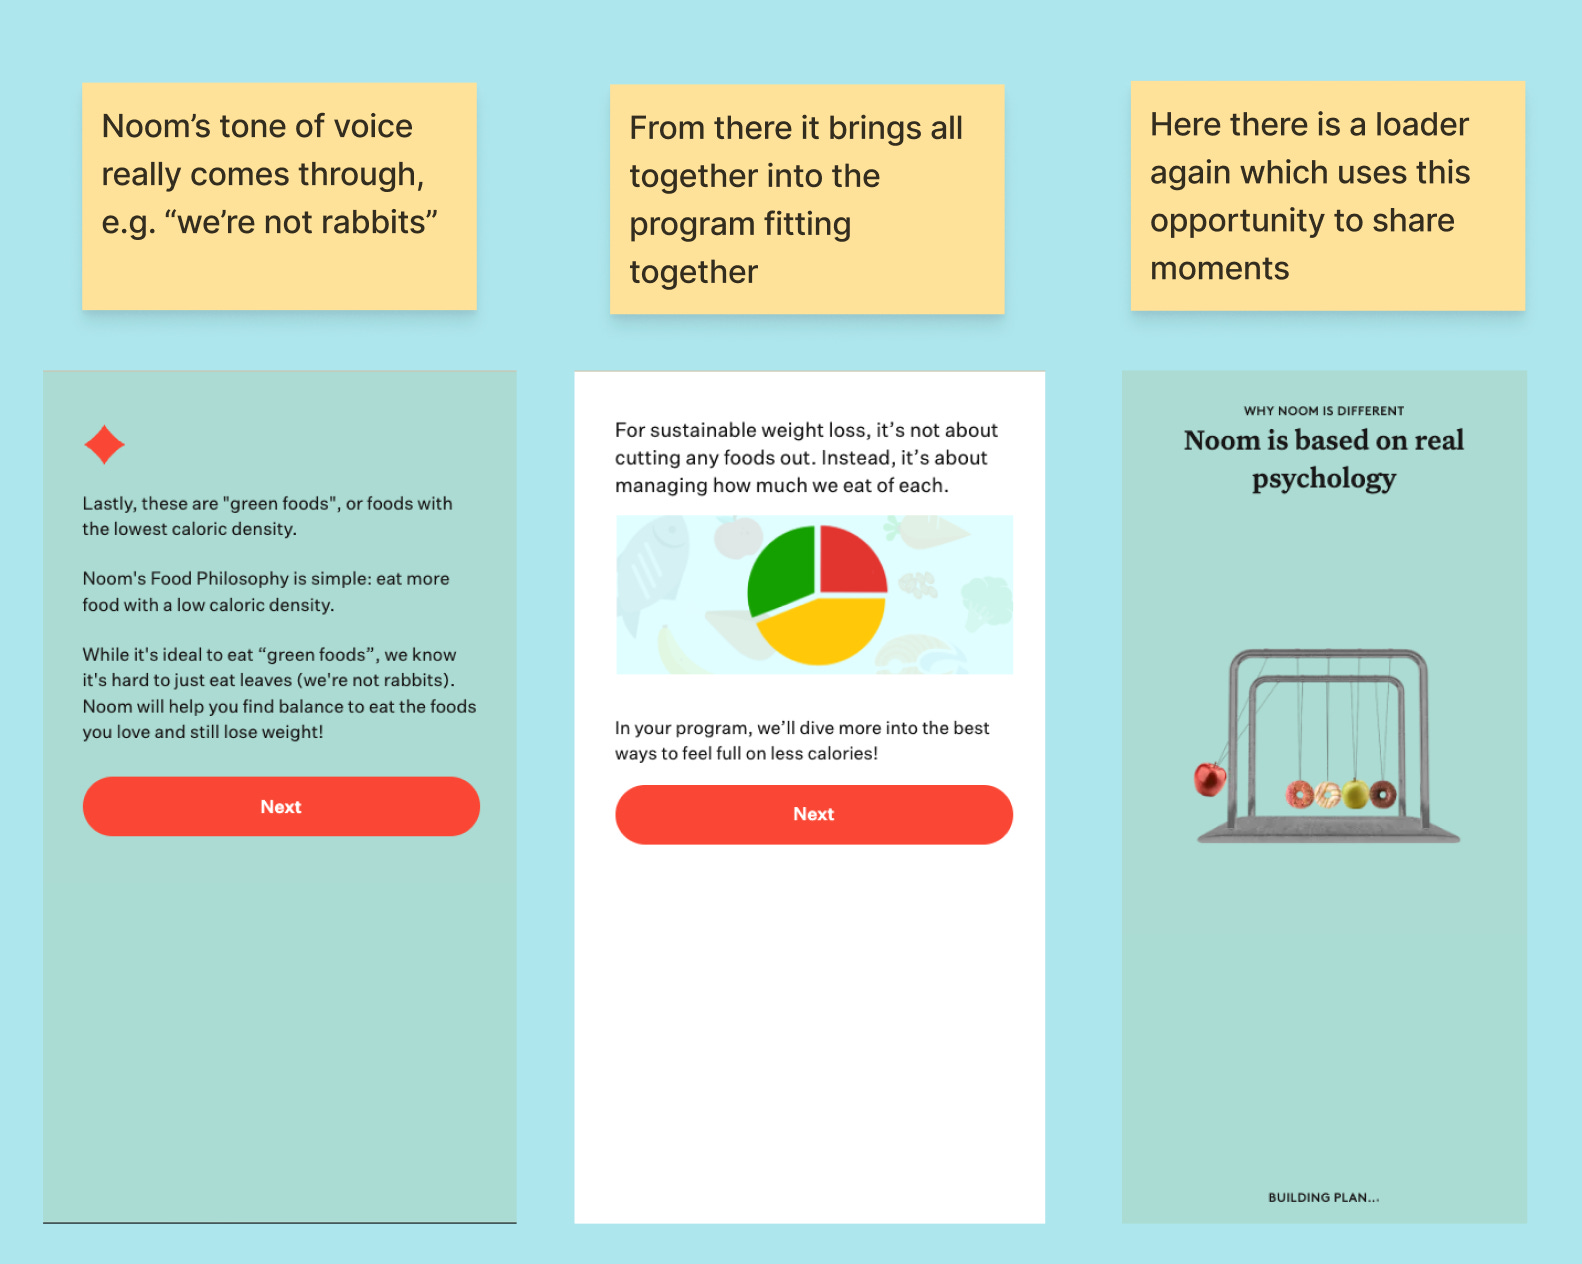The image size is (1582, 1264).
Task: Click Next button on green foods screen
Action: pyautogui.click(x=281, y=806)
